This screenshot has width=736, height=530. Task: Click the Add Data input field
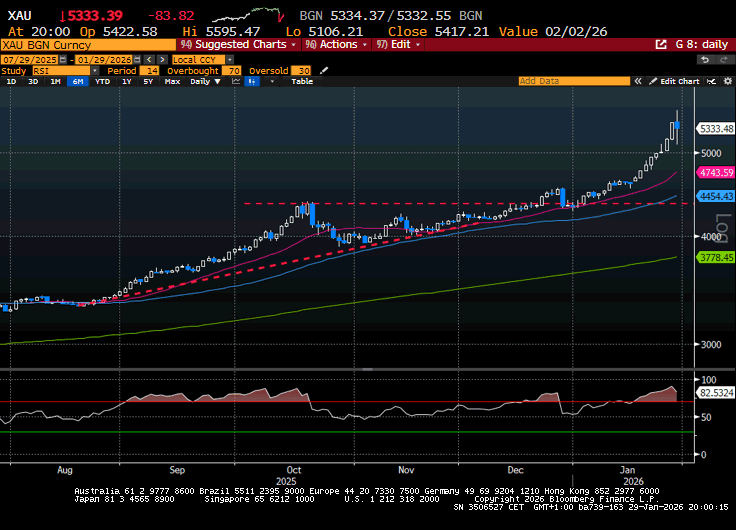click(575, 82)
